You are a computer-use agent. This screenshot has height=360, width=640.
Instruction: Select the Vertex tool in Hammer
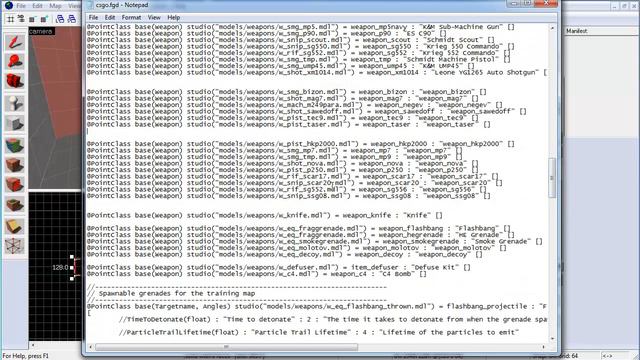click(15, 246)
